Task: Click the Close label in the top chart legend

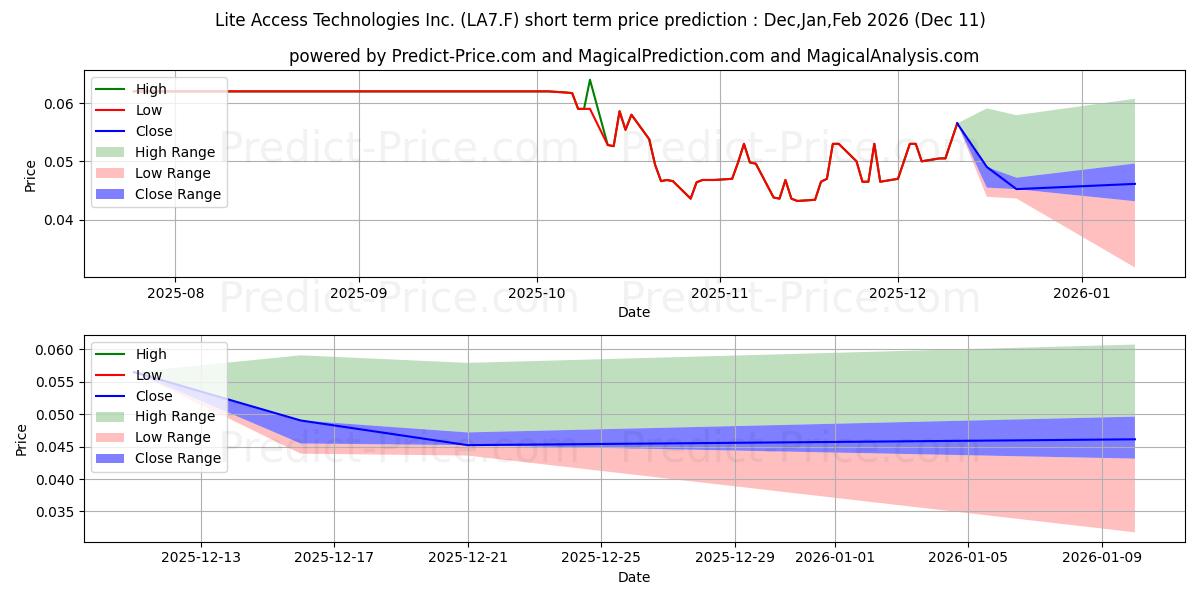Action: pos(153,132)
